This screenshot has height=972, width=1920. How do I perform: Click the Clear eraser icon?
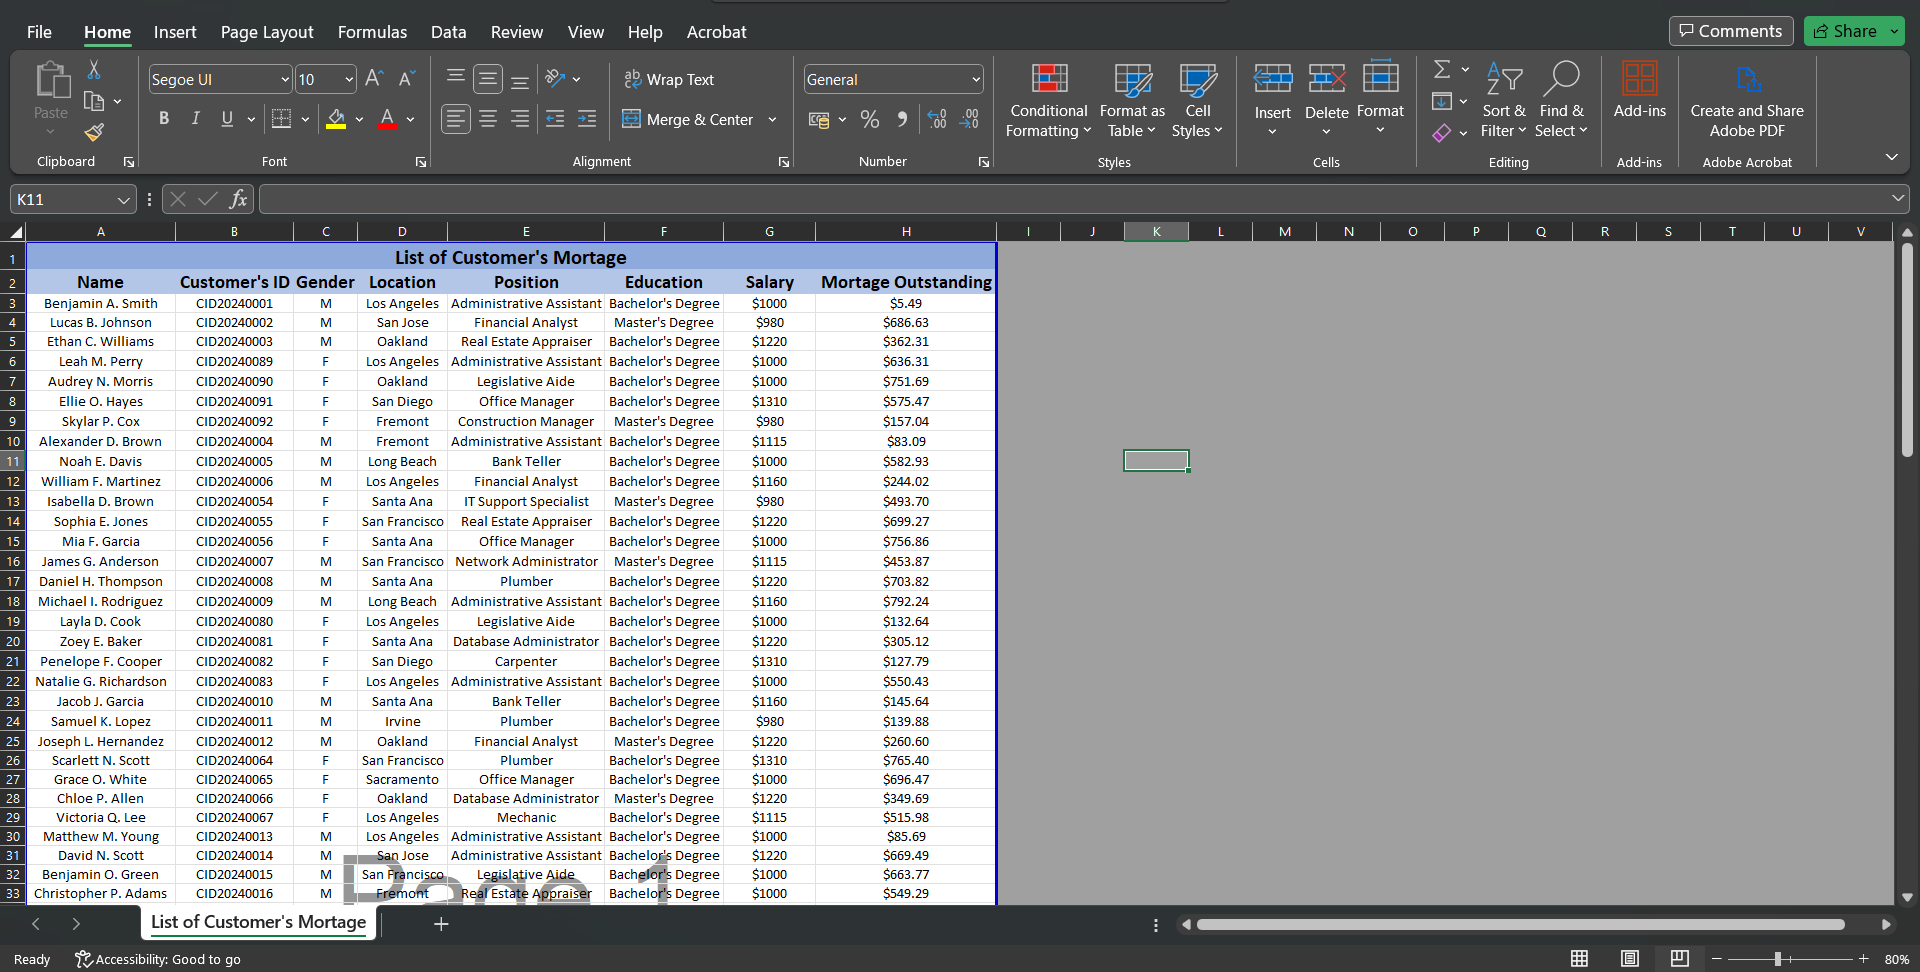(1442, 132)
